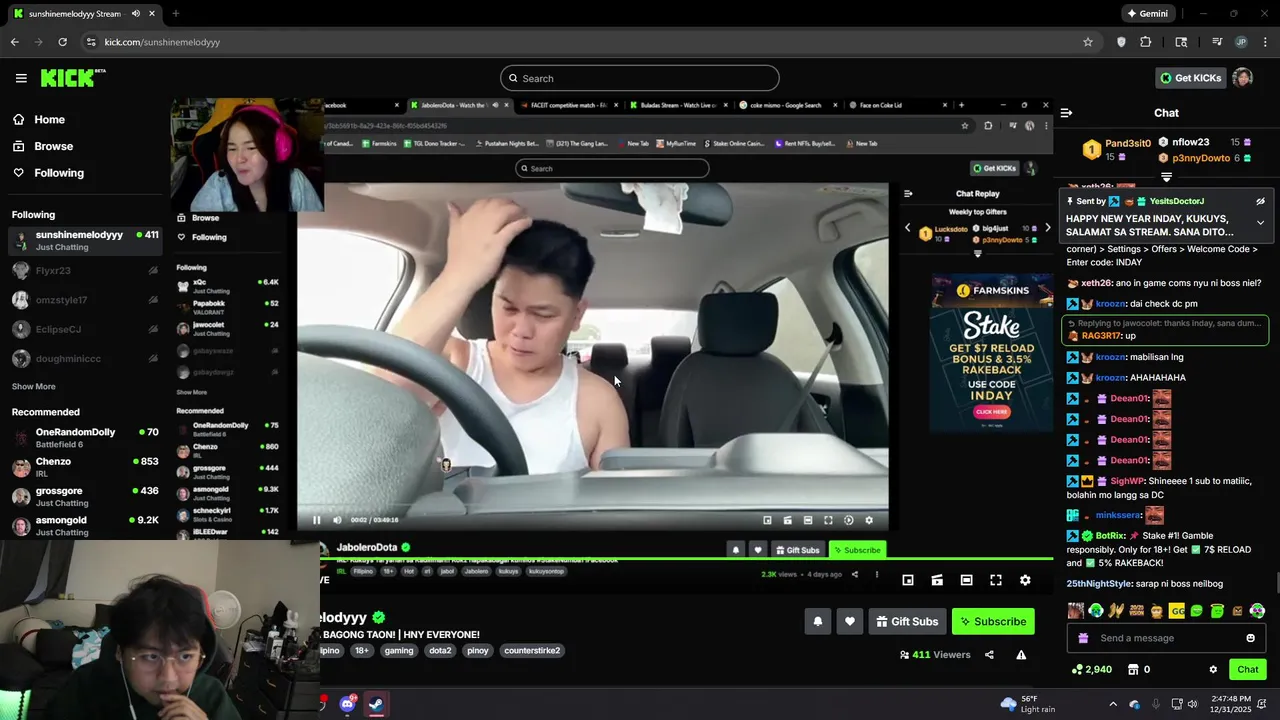Open Discord from the taskbar
The image size is (1280, 720).
(347, 704)
